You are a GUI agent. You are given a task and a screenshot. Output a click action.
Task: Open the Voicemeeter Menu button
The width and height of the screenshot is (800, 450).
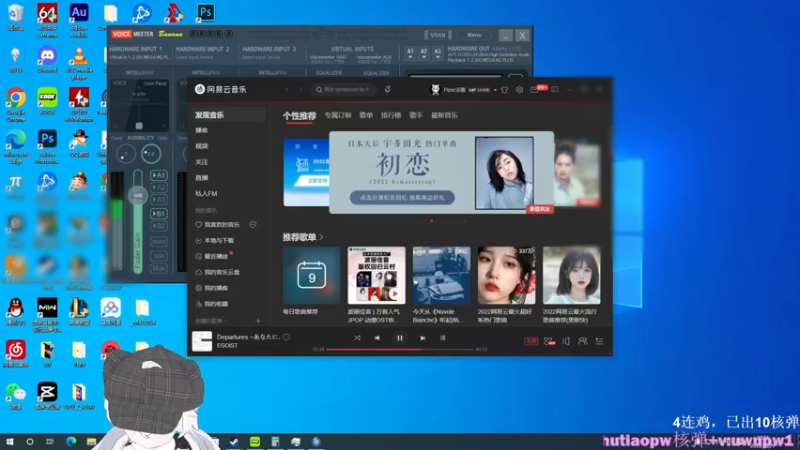[474, 35]
